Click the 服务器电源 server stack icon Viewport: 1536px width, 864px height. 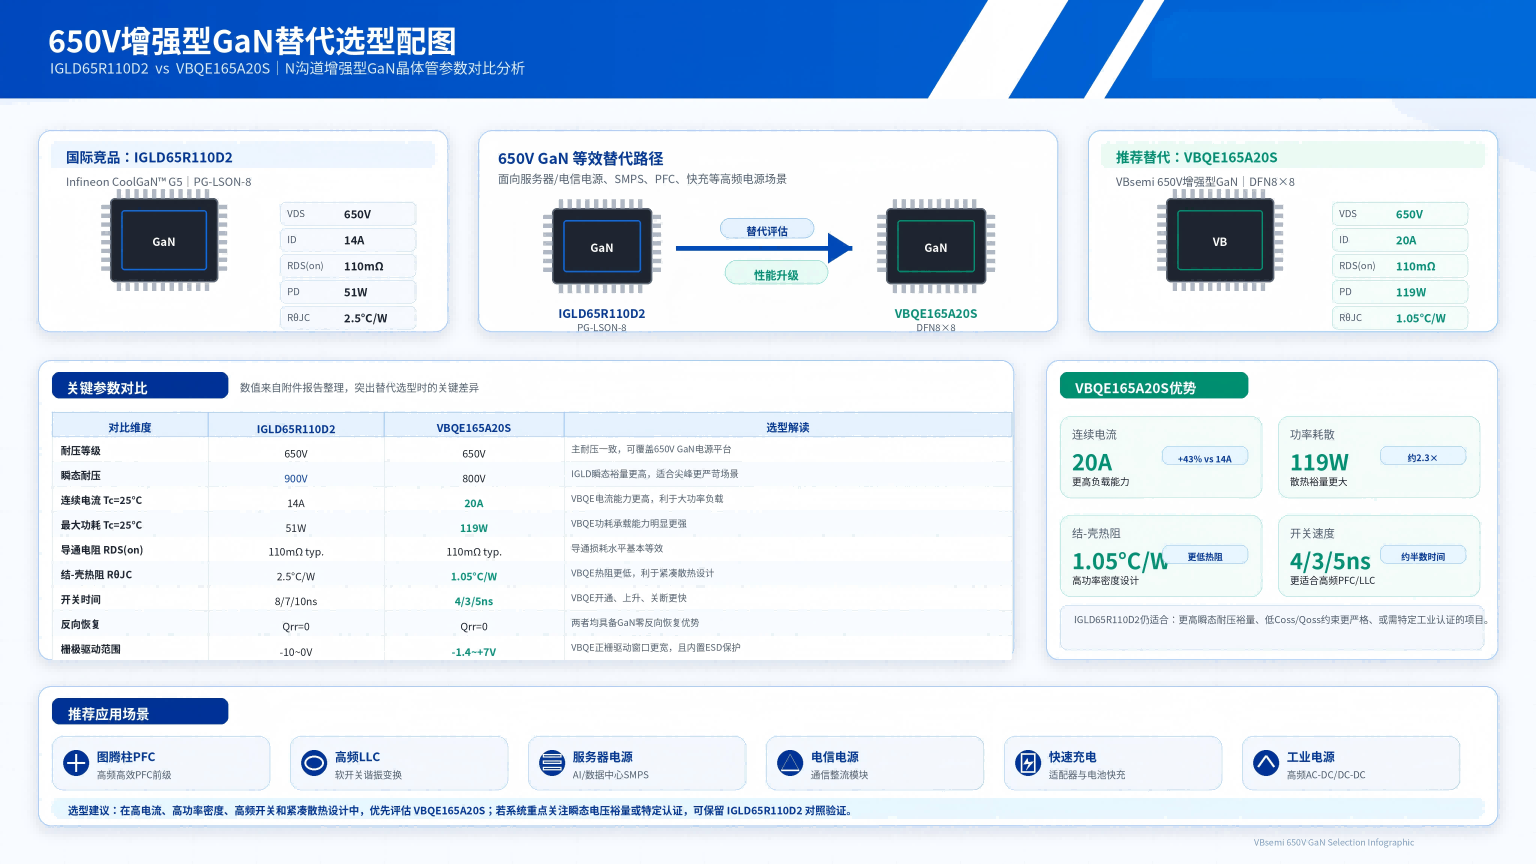point(552,763)
